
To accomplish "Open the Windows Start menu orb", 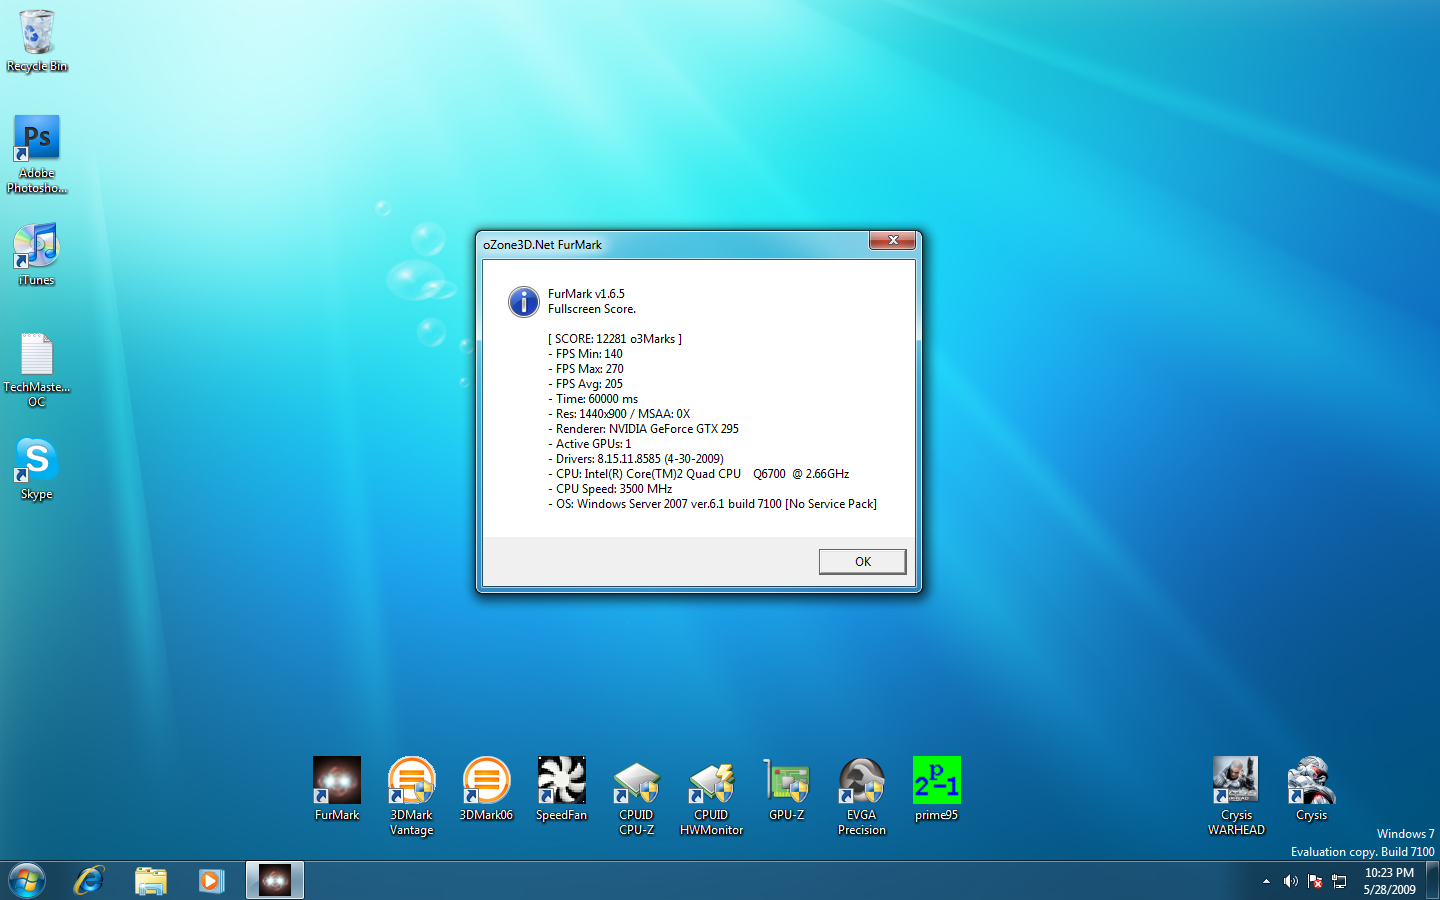I will (x=27, y=881).
